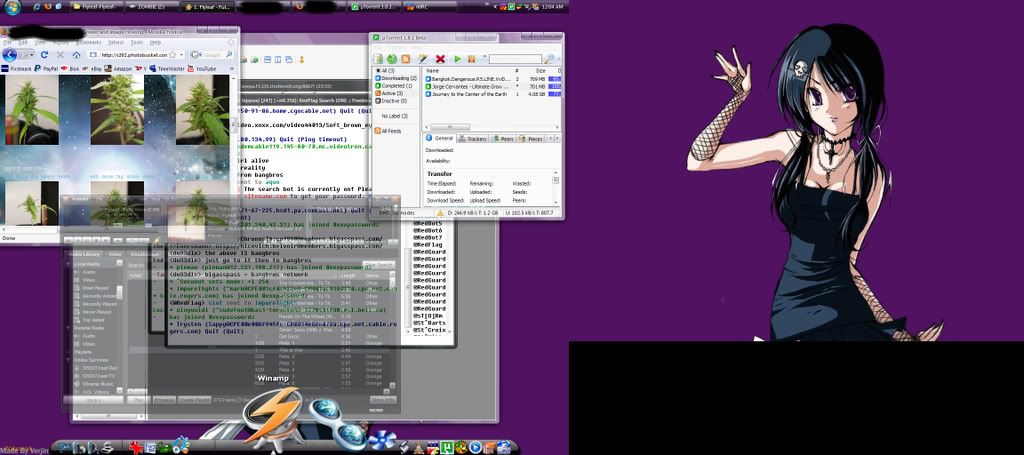This screenshot has width=1024, height=455.
Task: Open Firefox URL history dropdown arrow
Action: 182,55
